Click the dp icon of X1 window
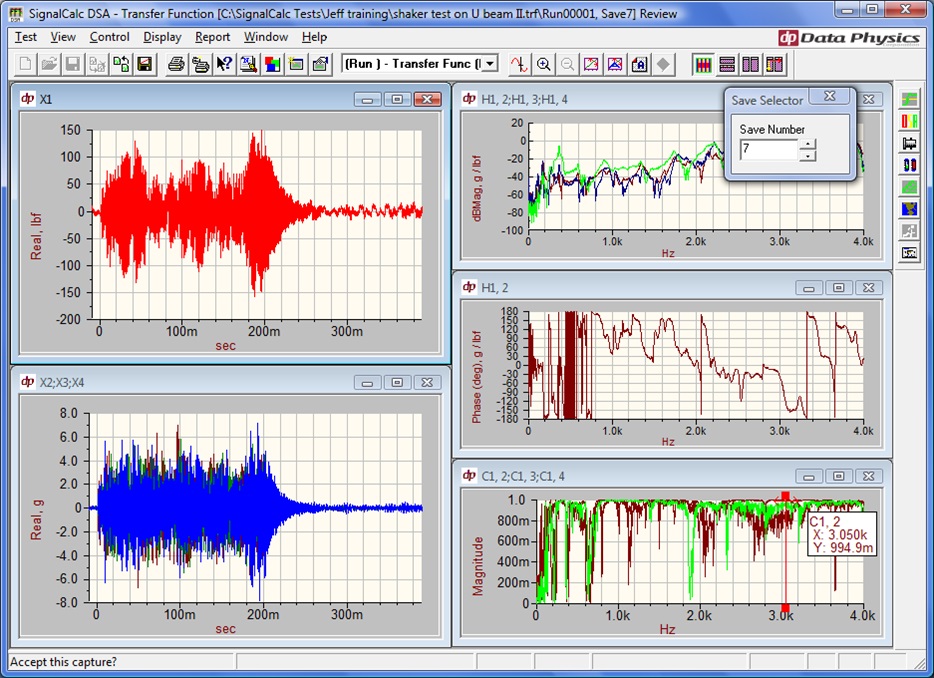 [28, 98]
